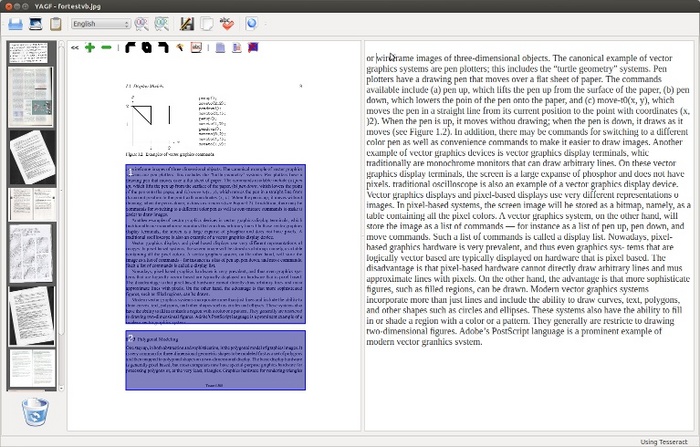Run the abc spell check
This screenshot has width=700, height=447.
[x=227, y=24]
